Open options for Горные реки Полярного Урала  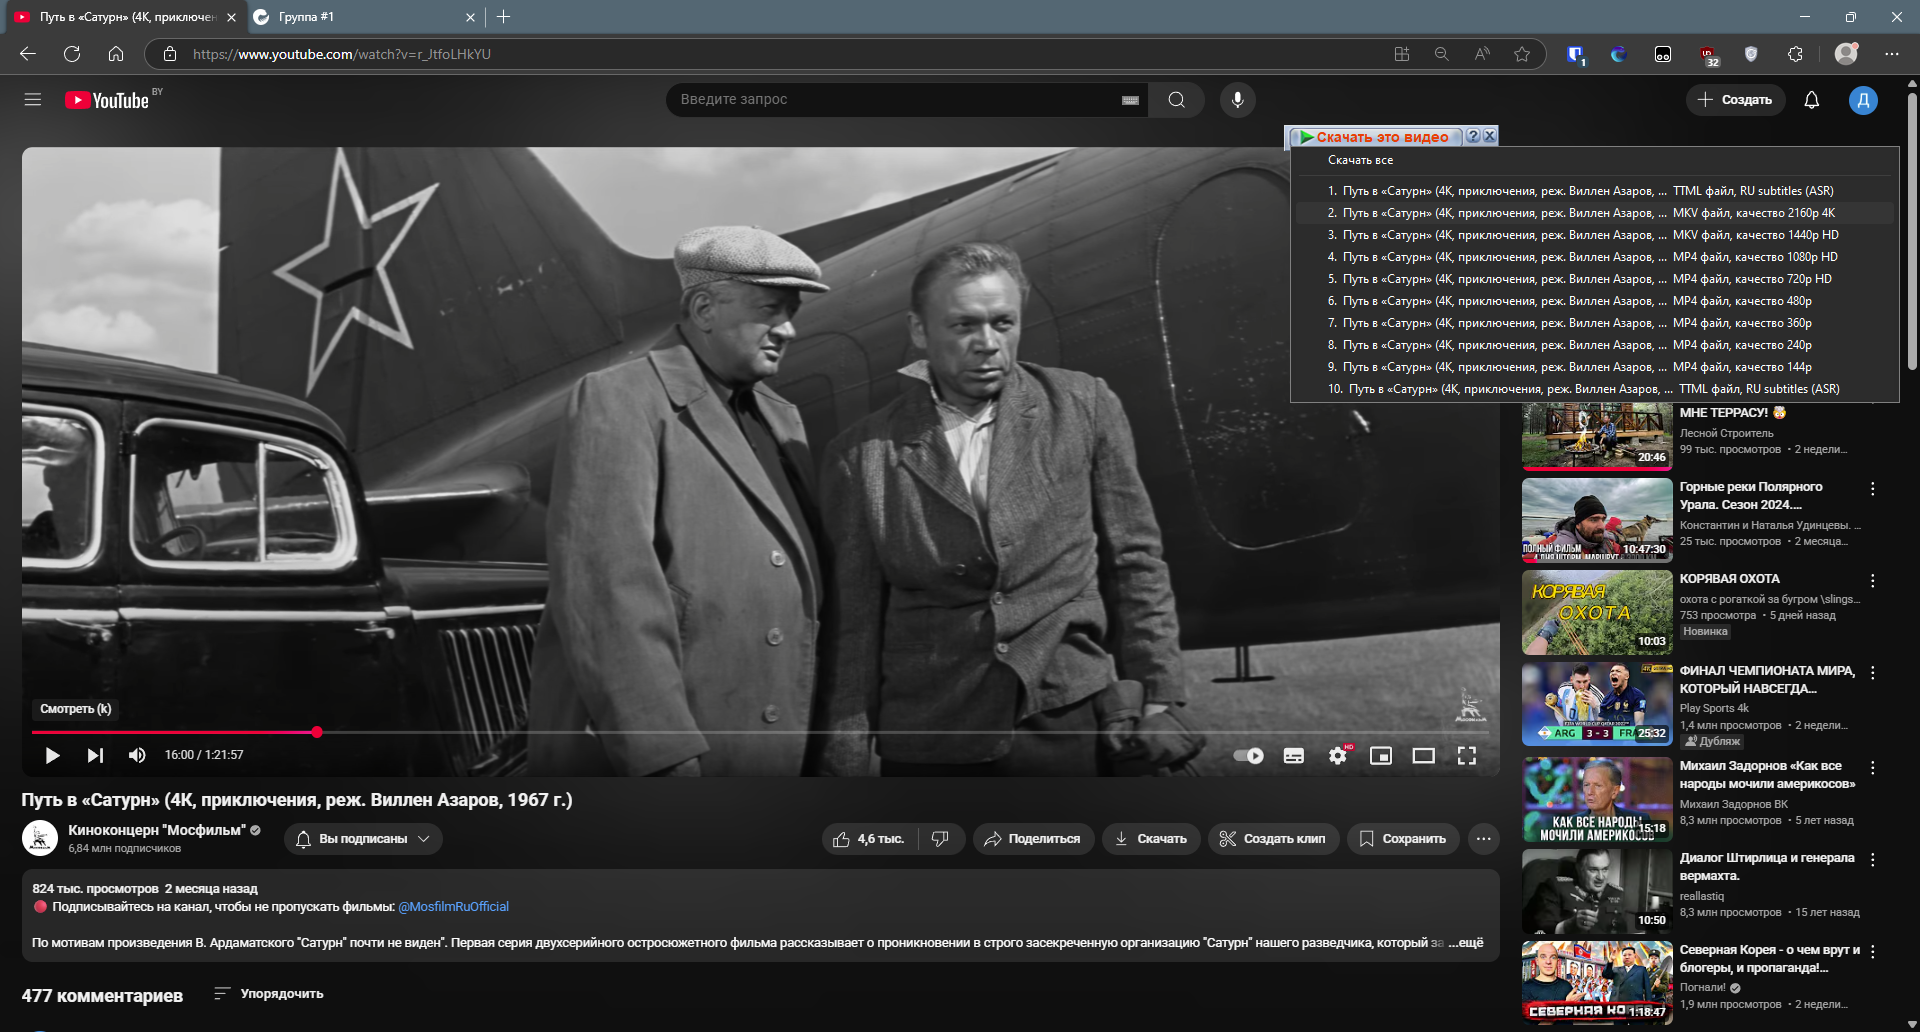[1873, 489]
